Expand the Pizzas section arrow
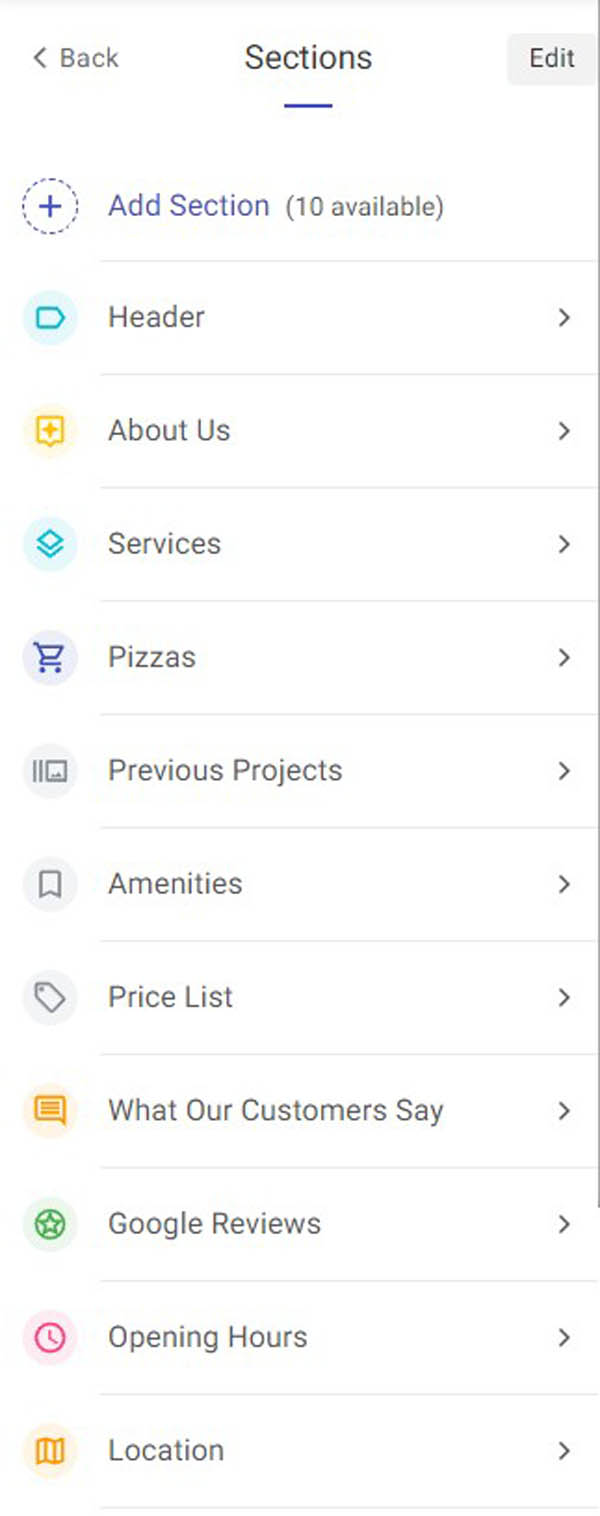Viewport: 600px width, 1516px height. pyautogui.click(x=564, y=657)
